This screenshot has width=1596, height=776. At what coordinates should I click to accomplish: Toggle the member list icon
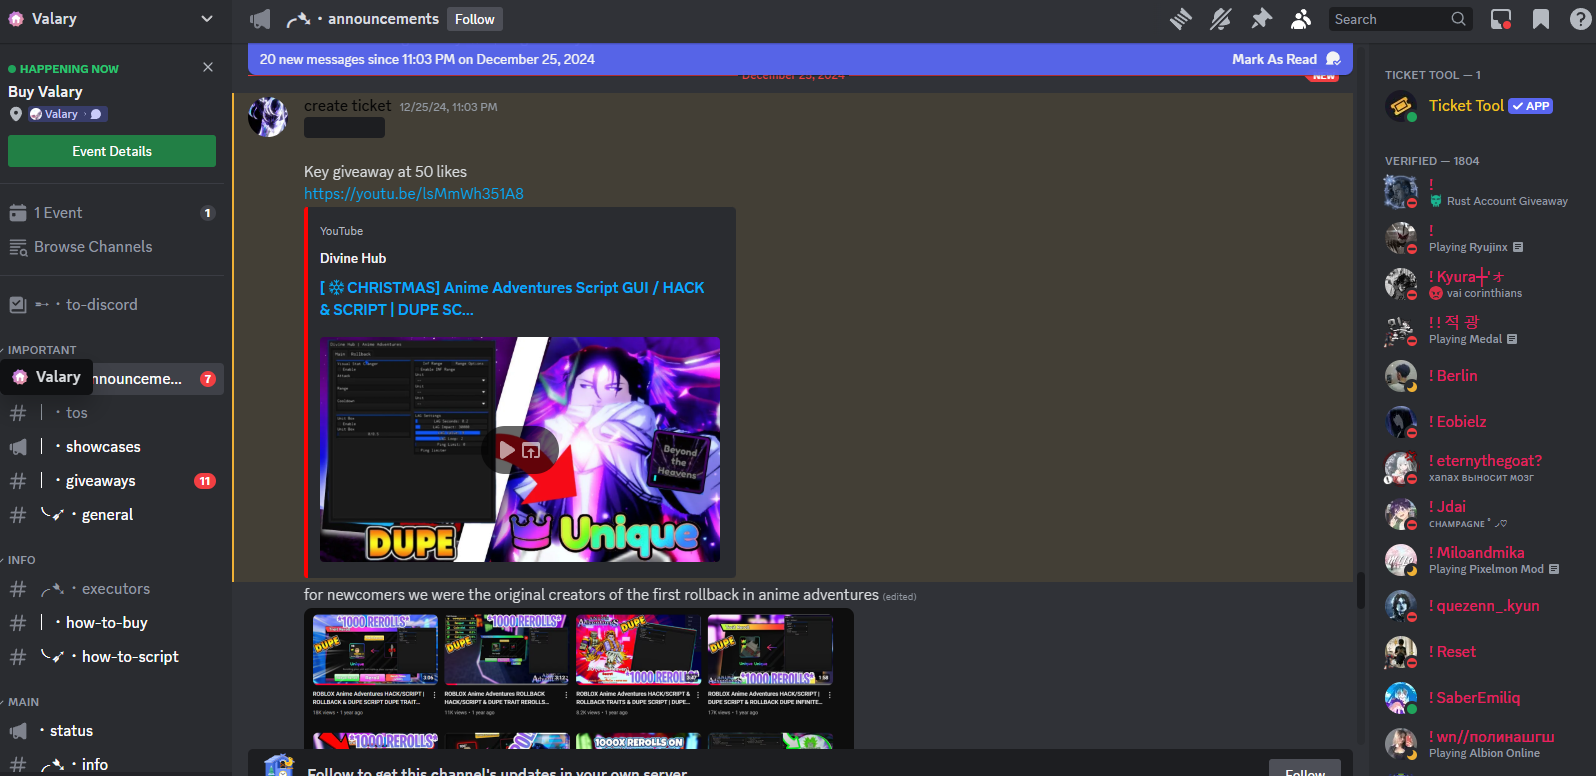point(1301,19)
